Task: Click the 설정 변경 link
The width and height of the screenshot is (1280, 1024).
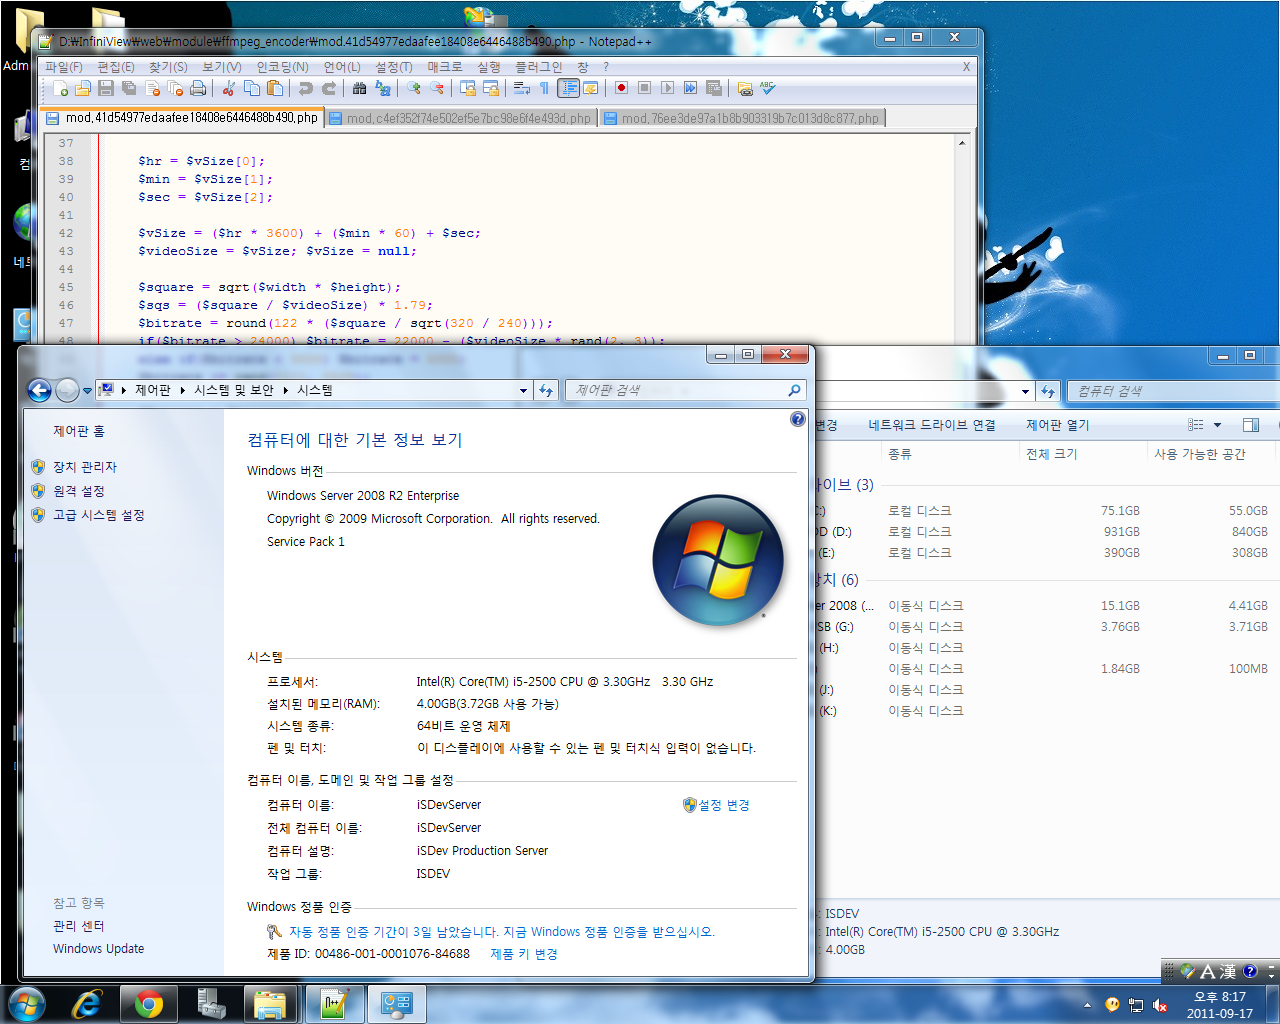Action: (x=724, y=805)
